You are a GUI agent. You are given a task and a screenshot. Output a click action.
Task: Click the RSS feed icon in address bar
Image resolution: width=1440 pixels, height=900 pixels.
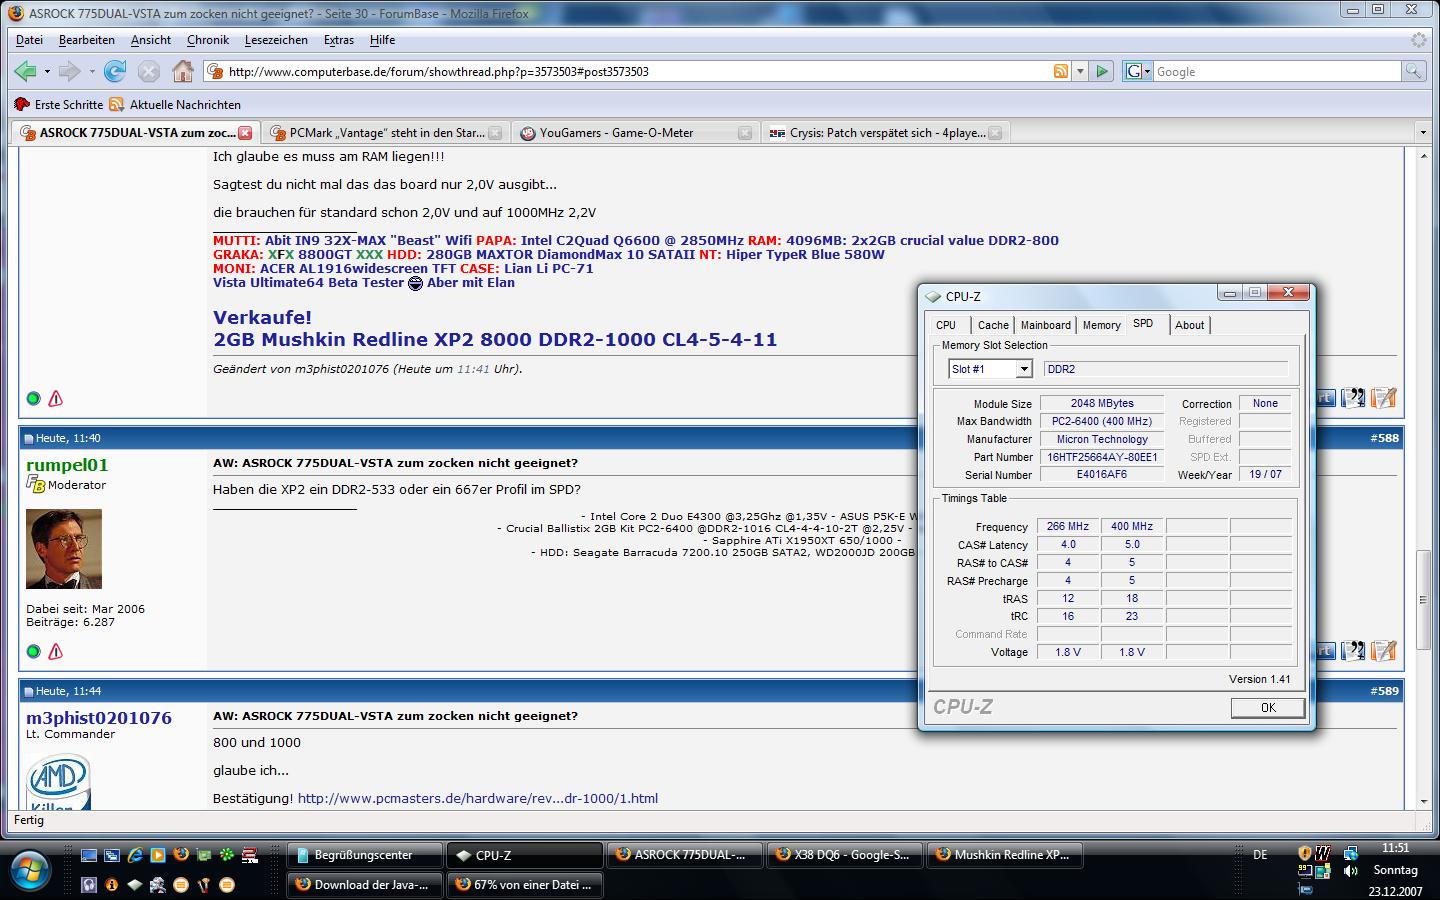coord(1061,71)
